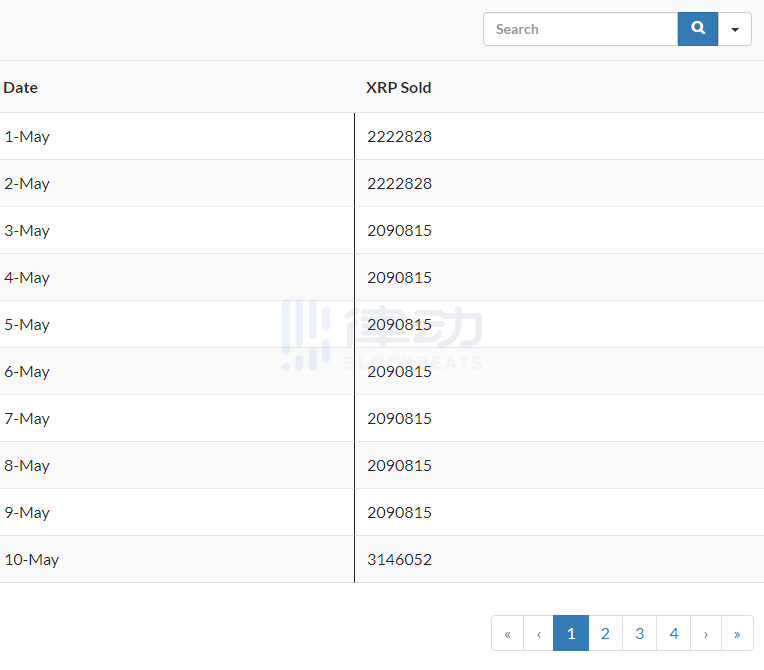This screenshot has height=670, width=764.
Task: Click XRP Sold value 2090815 for 5-May
Action: (400, 325)
